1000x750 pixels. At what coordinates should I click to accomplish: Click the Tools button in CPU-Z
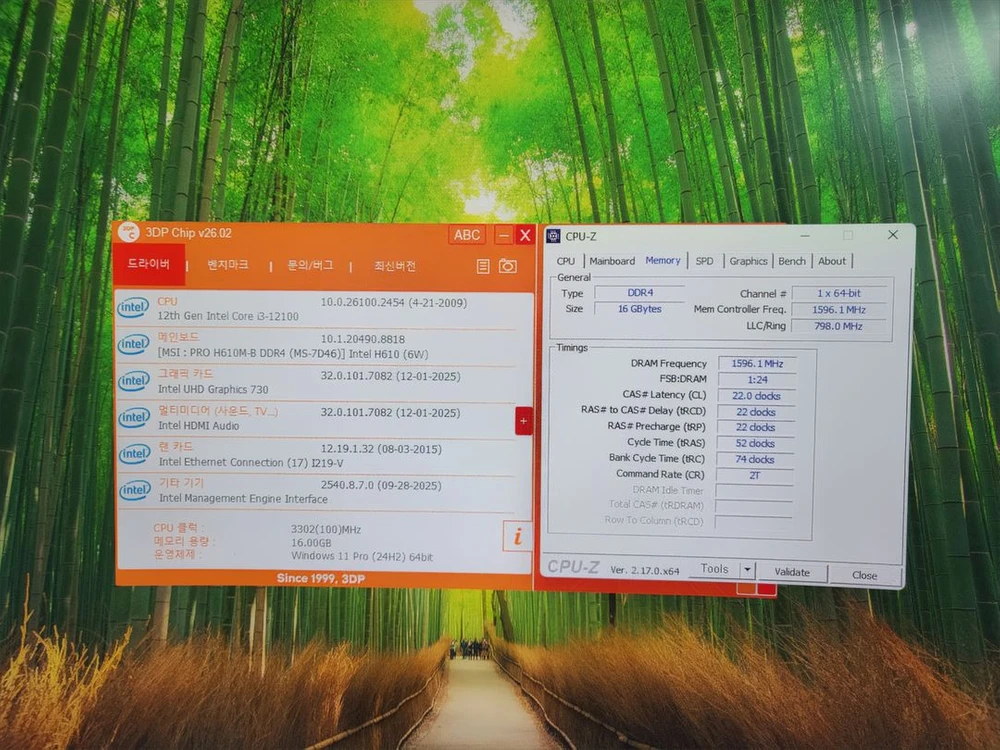pos(714,569)
